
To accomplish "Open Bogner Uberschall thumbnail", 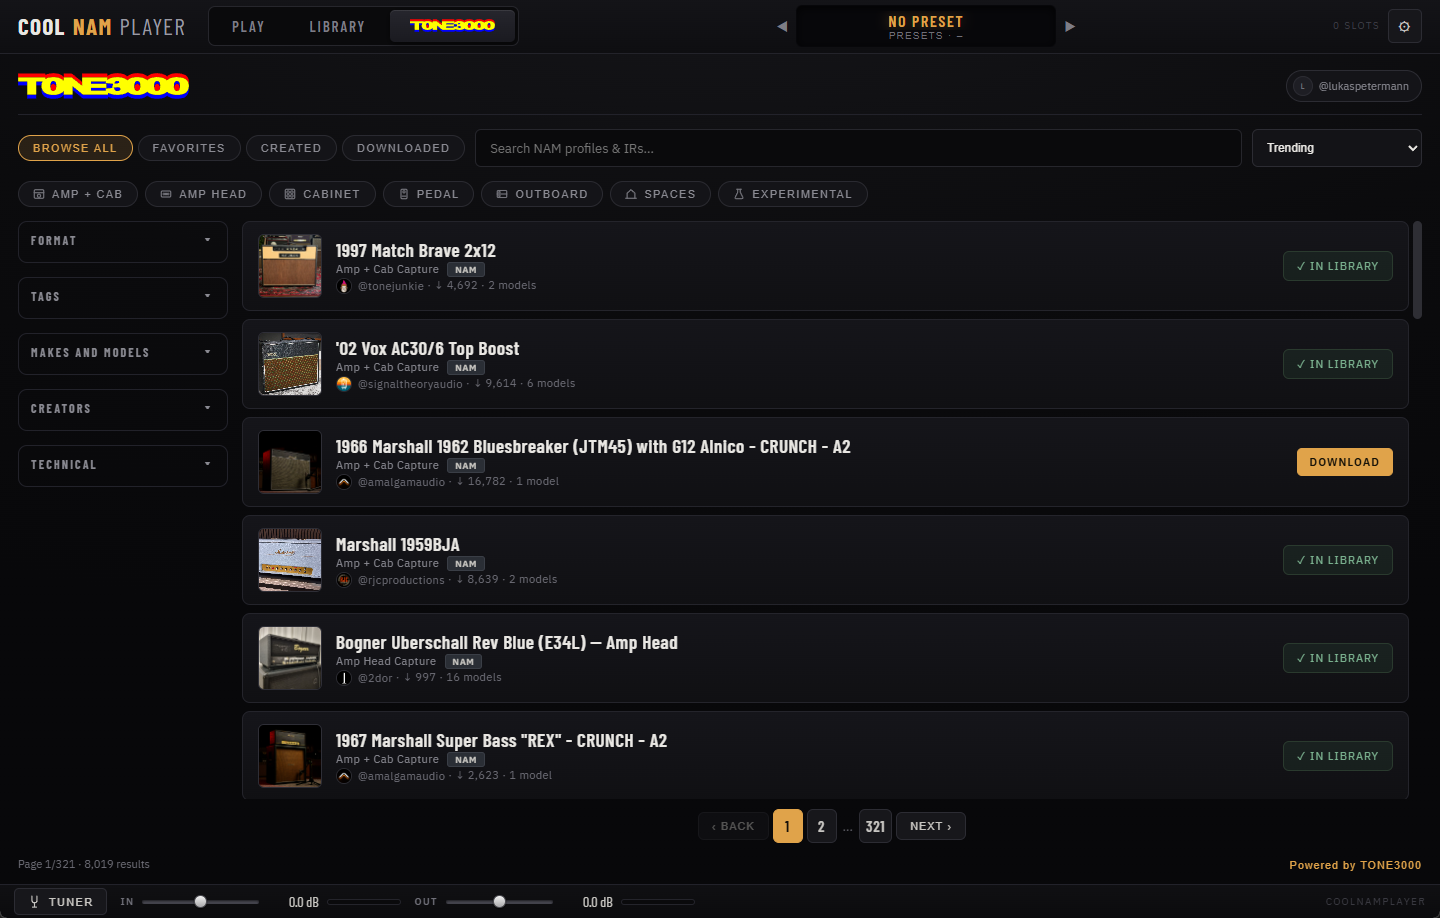I will (x=290, y=658).
